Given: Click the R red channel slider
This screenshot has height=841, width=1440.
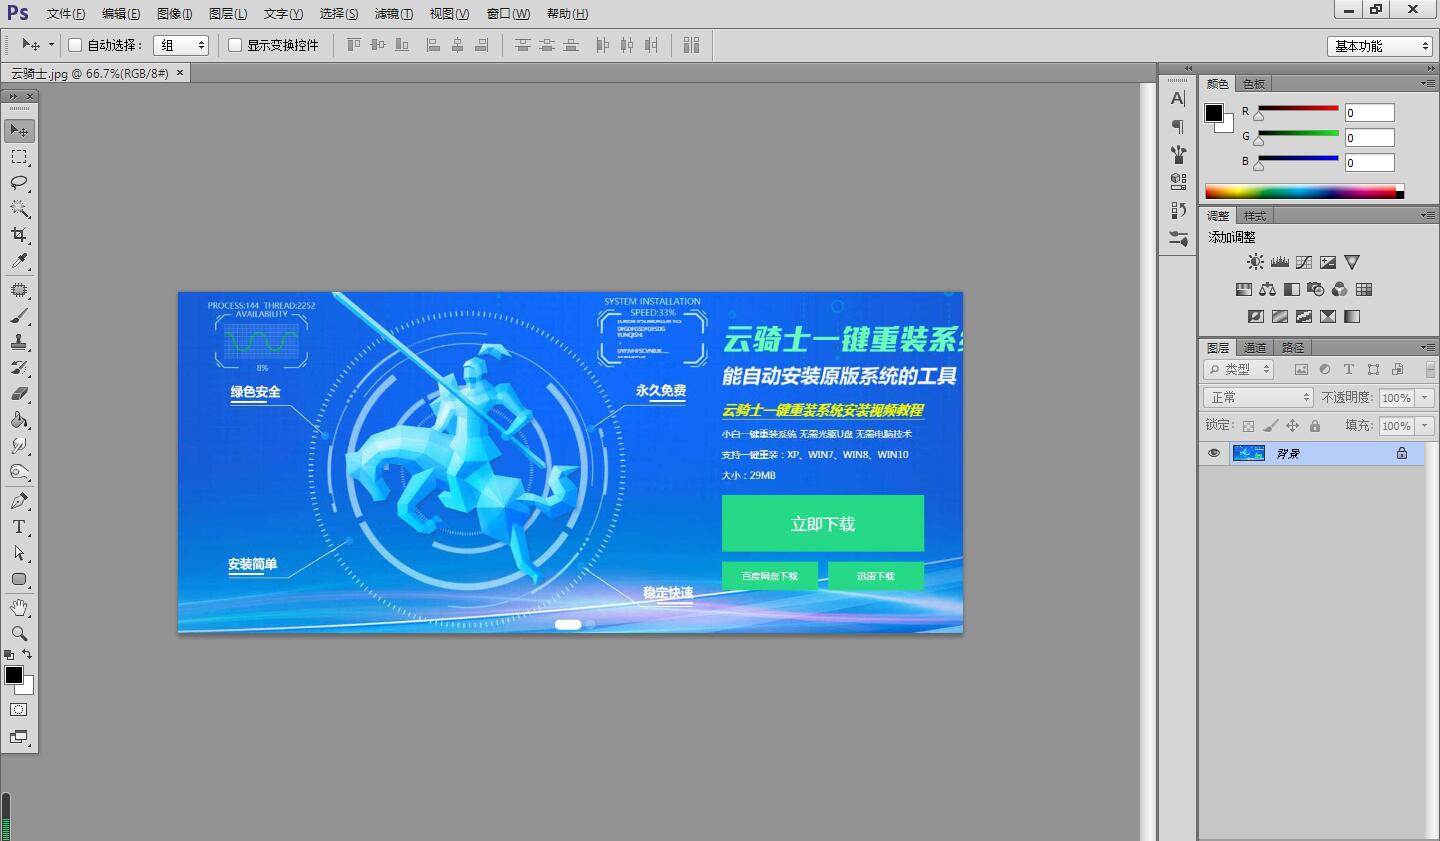Looking at the screenshot, I should (1298, 108).
